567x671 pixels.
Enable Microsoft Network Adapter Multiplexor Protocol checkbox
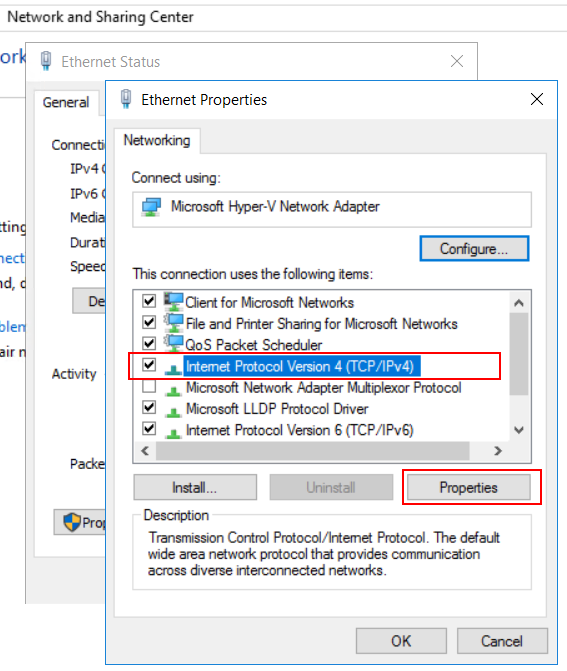(149, 386)
